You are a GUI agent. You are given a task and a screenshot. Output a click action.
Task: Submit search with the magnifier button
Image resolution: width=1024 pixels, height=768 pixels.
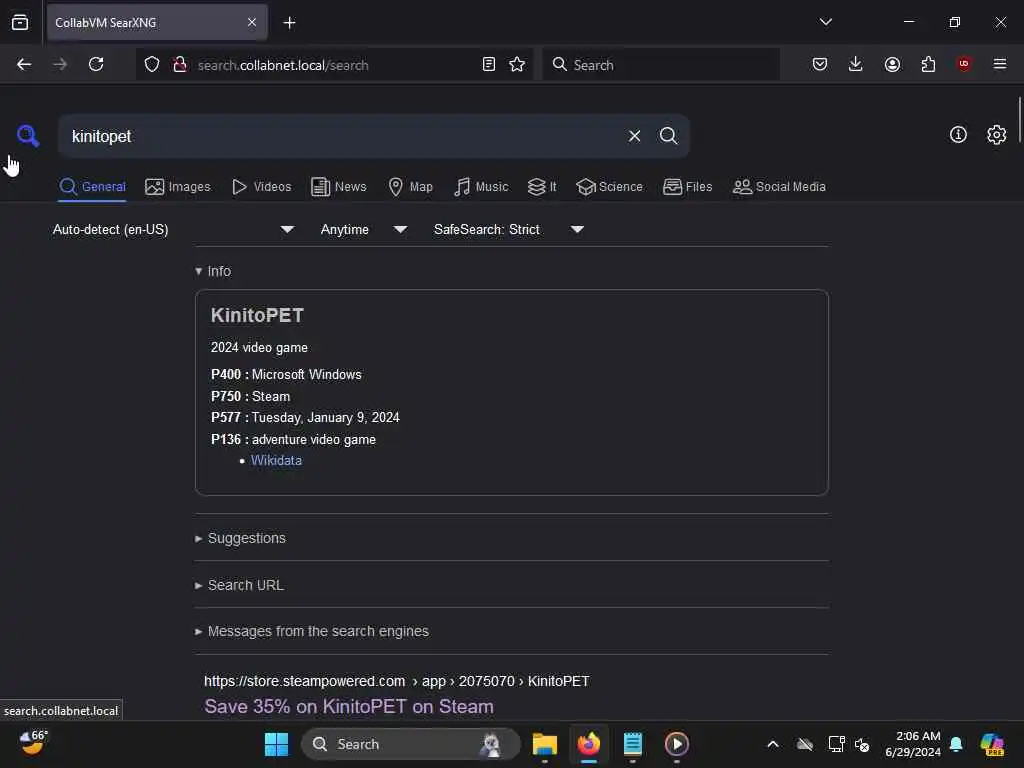click(x=668, y=136)
